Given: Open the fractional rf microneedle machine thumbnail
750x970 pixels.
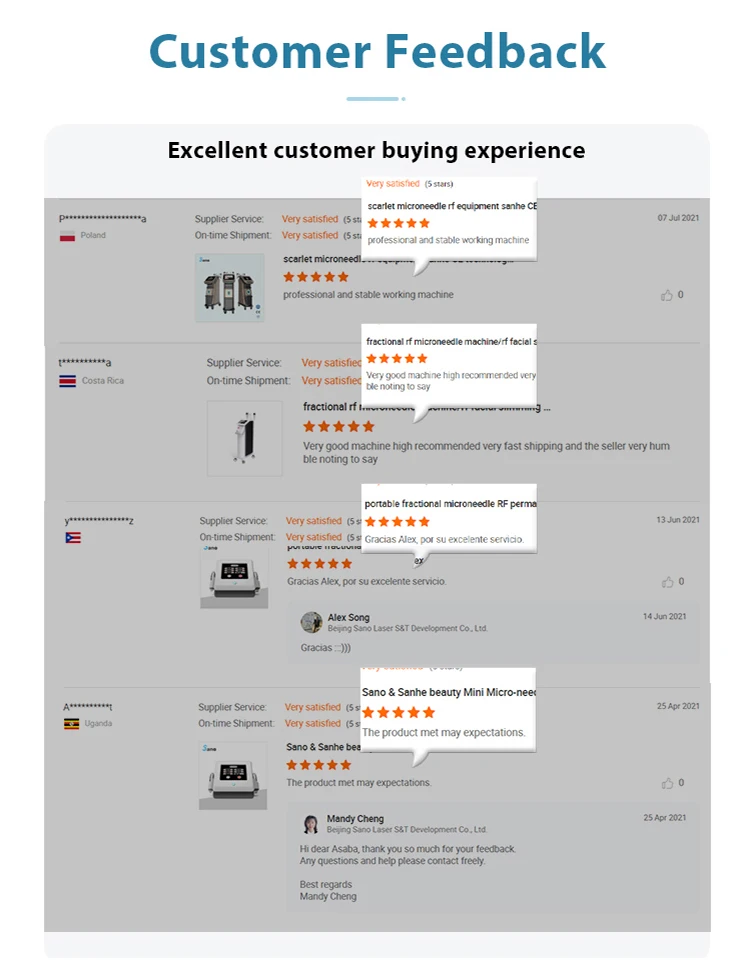Looking at the screenshot, I should (244, 438).
